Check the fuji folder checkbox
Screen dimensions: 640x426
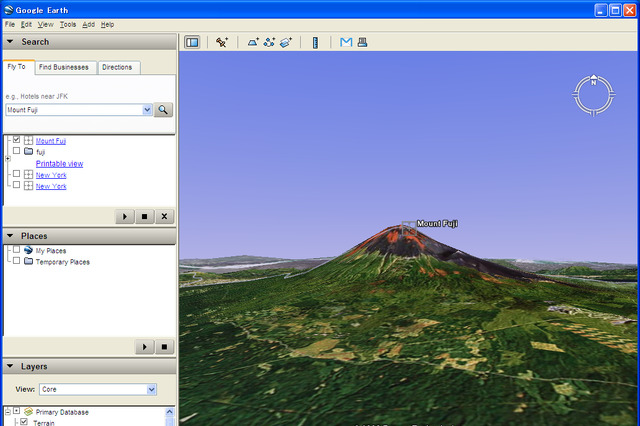tap(16, 151)
